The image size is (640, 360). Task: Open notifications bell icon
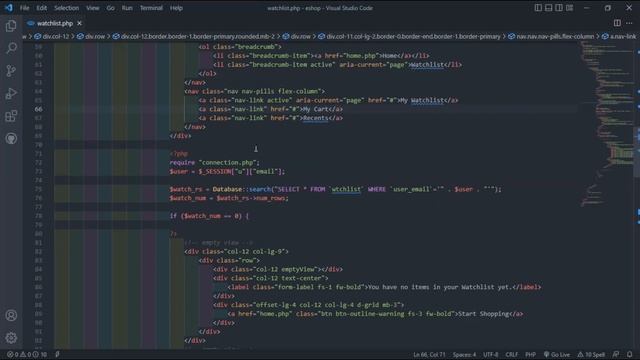click(629, 354)
